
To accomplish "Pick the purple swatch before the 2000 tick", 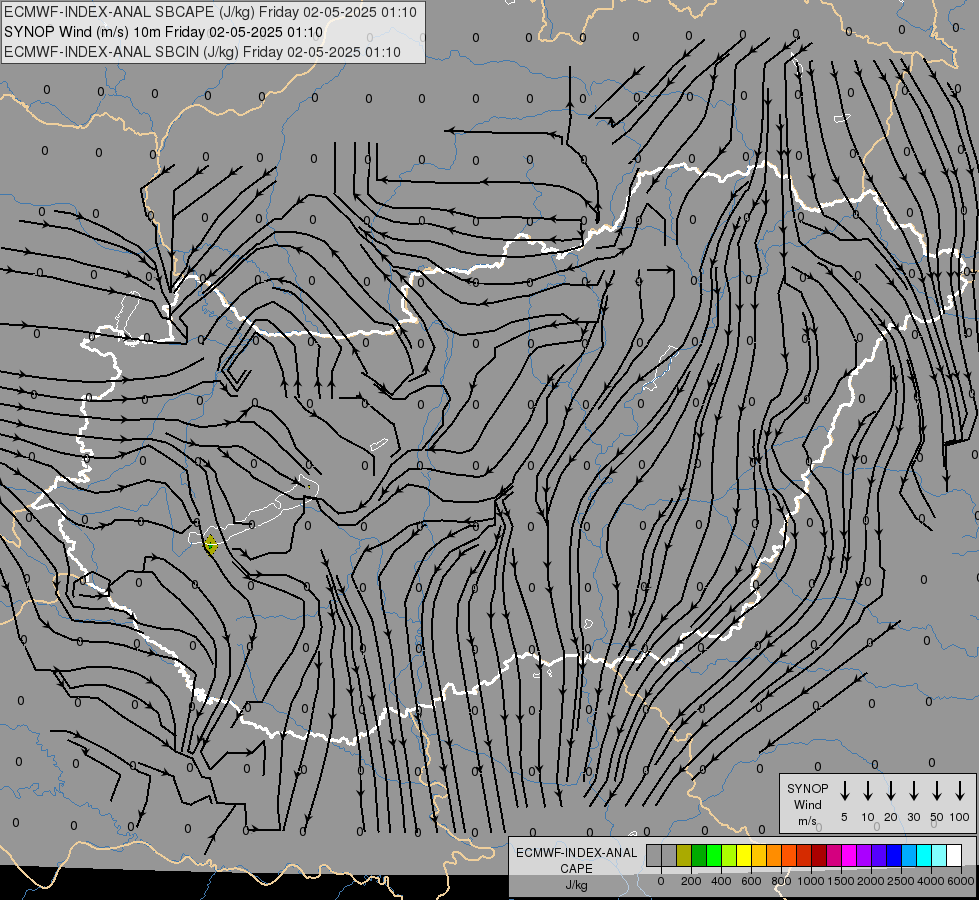I will click(864, 855).
